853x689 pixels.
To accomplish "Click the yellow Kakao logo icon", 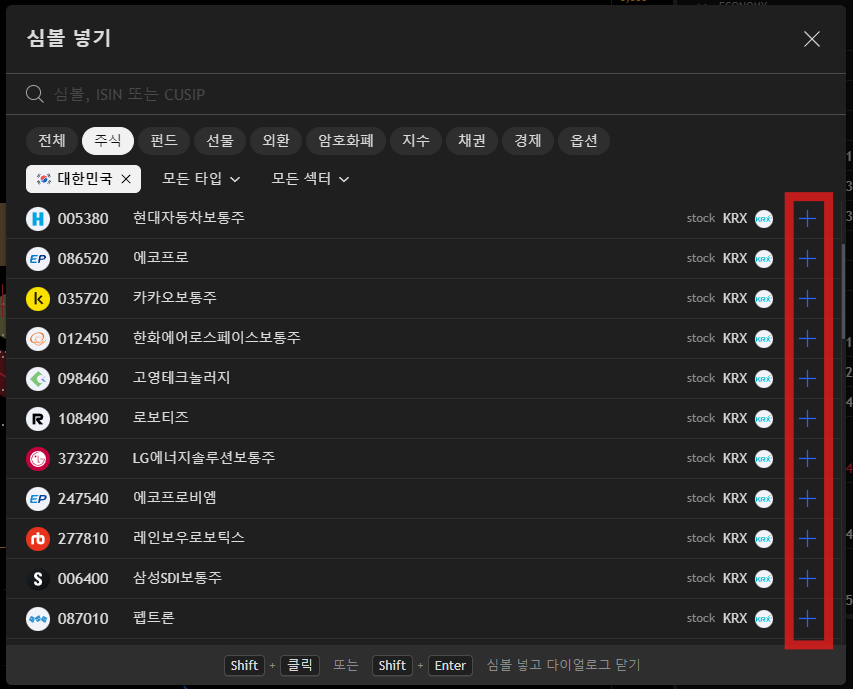I will point(38,299).
